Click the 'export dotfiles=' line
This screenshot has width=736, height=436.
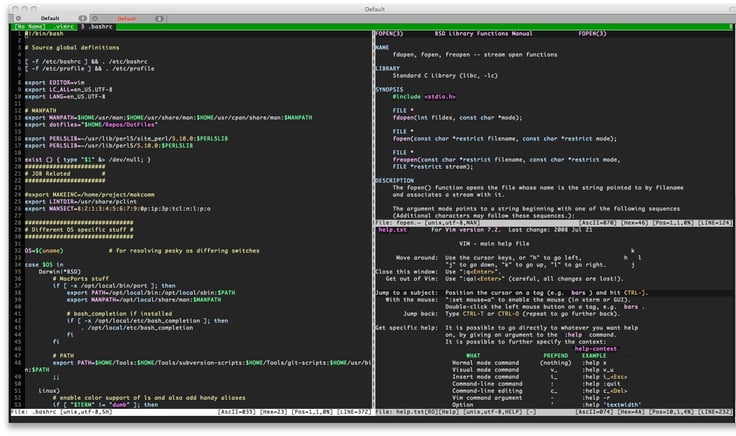pos(91,125)
